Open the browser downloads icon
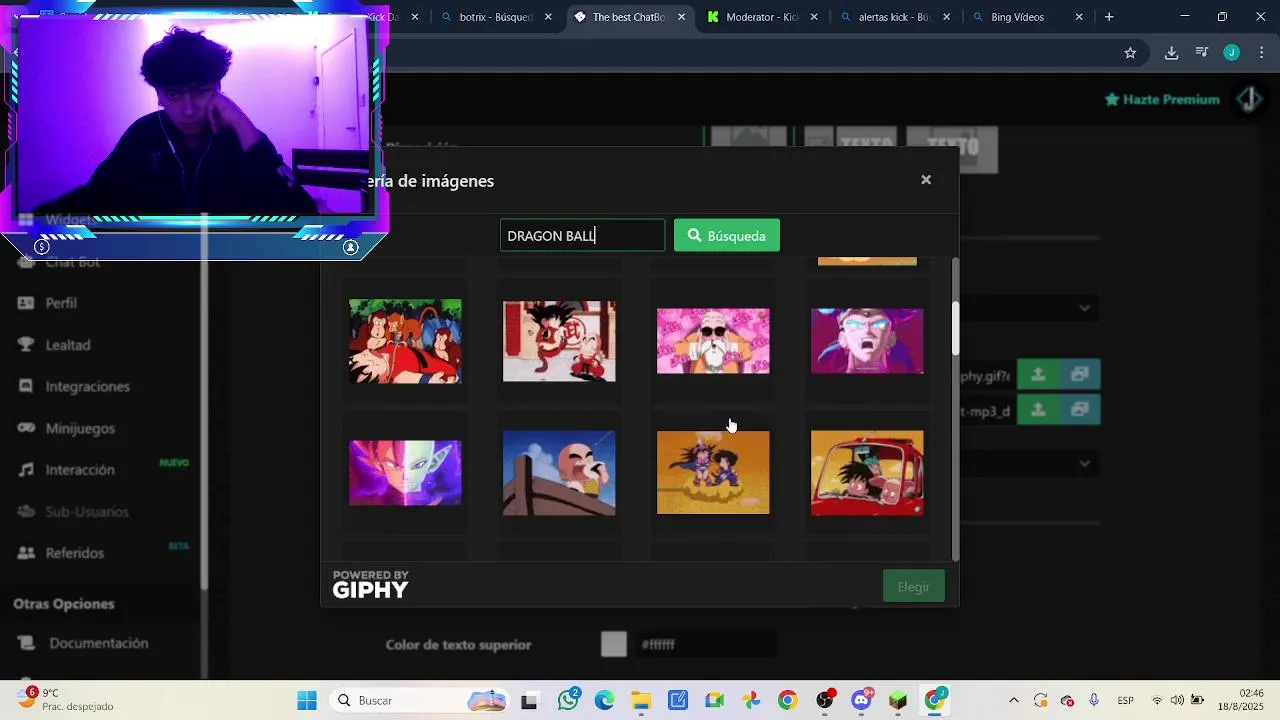1280x720 pixels. click(1171, 53)
